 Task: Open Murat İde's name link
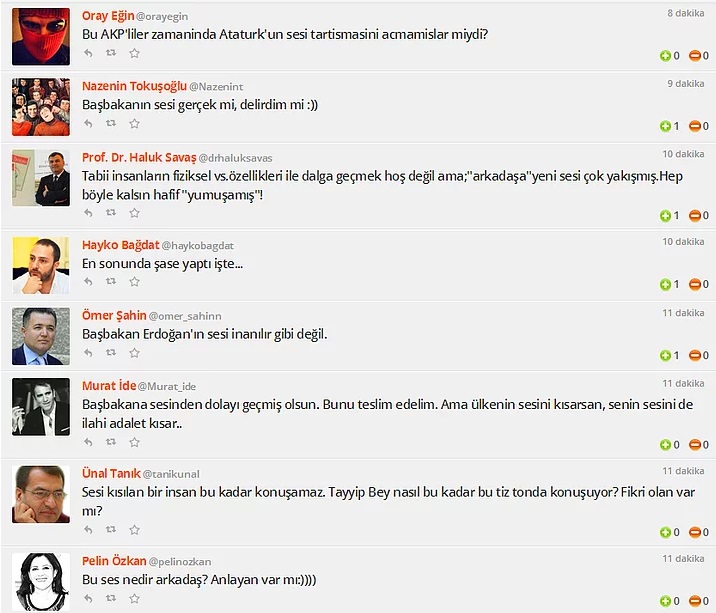[x=109, y=386]
